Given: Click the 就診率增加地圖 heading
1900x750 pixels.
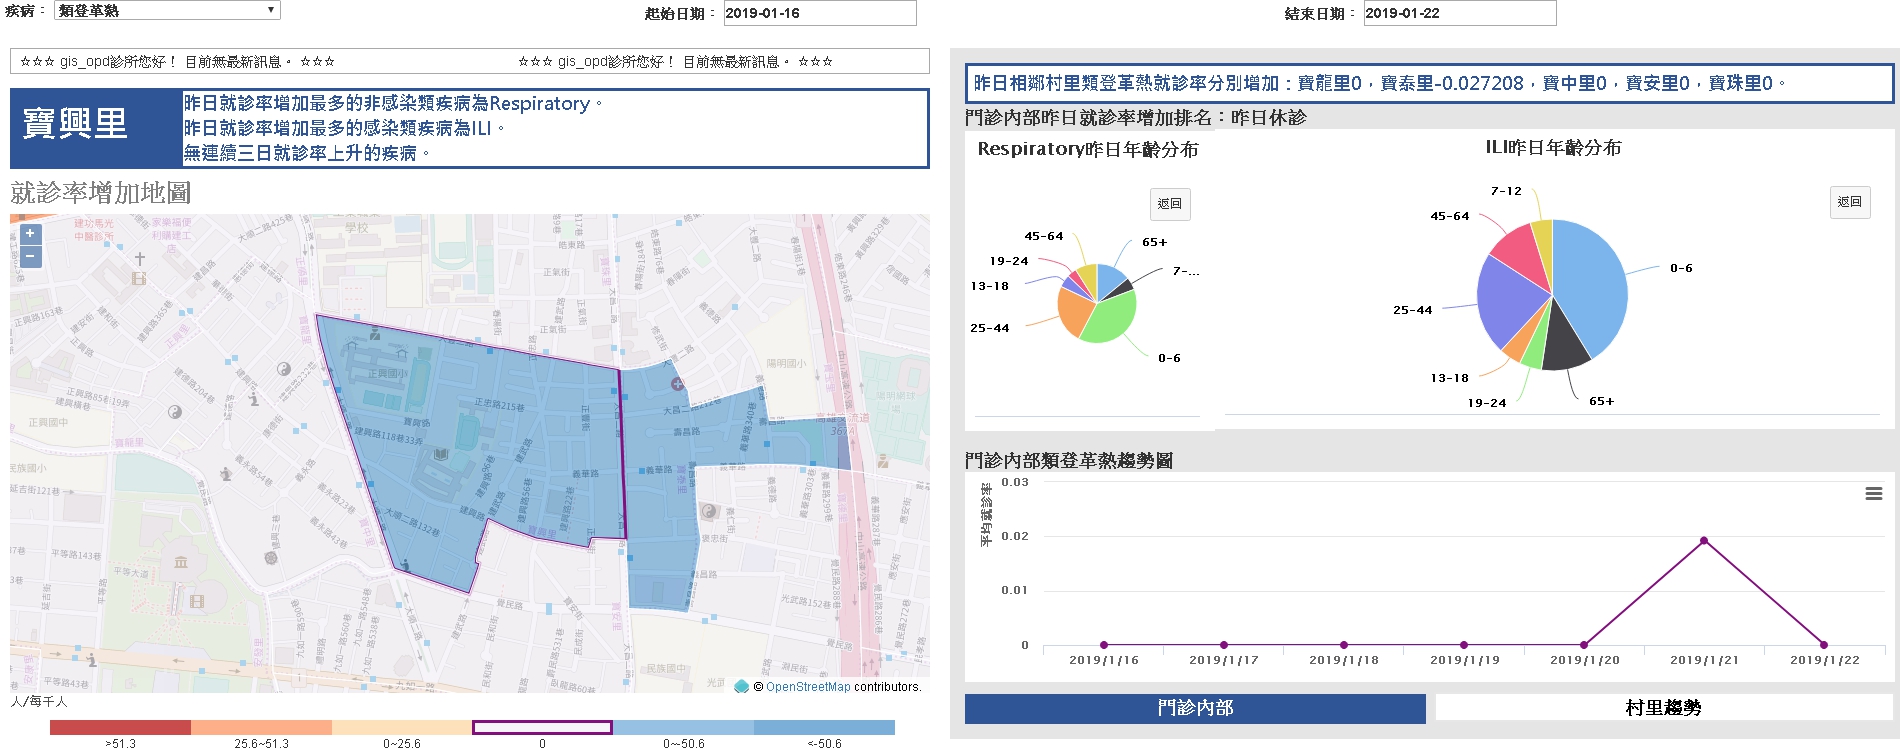Looking at the screenshot, I should (x=100, y=192).
